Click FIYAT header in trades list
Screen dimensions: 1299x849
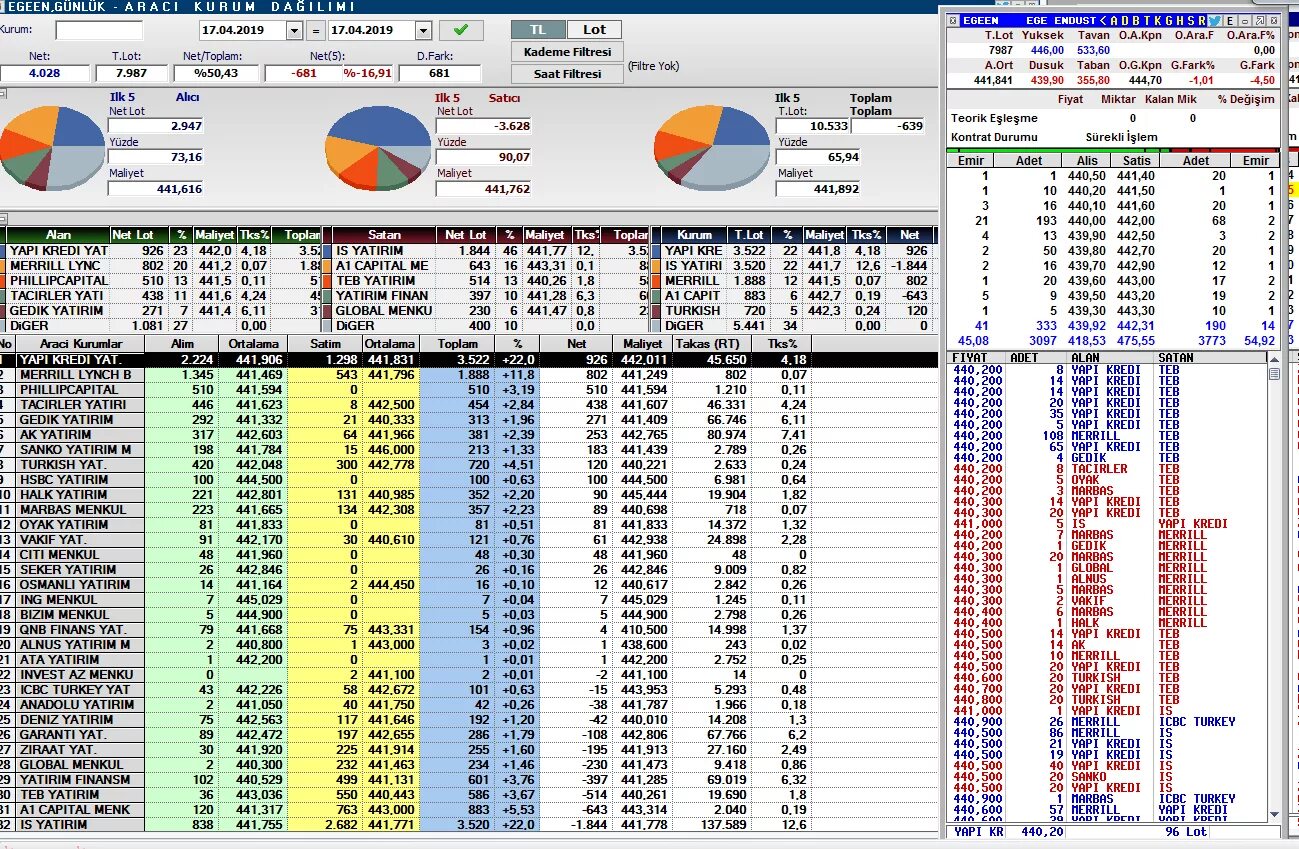click(970, 357)
